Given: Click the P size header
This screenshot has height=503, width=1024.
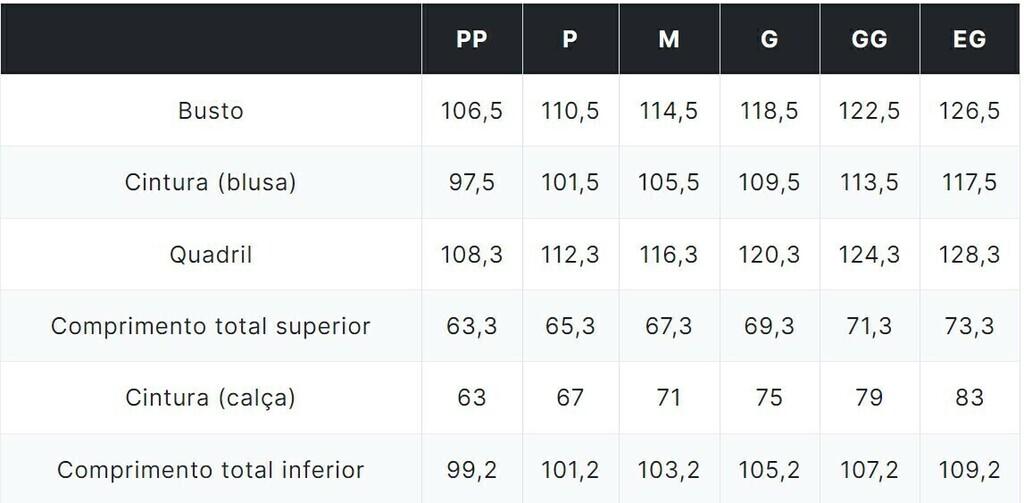Looking at the screenshot, I should pyautogui.click(x=570, y=39).
